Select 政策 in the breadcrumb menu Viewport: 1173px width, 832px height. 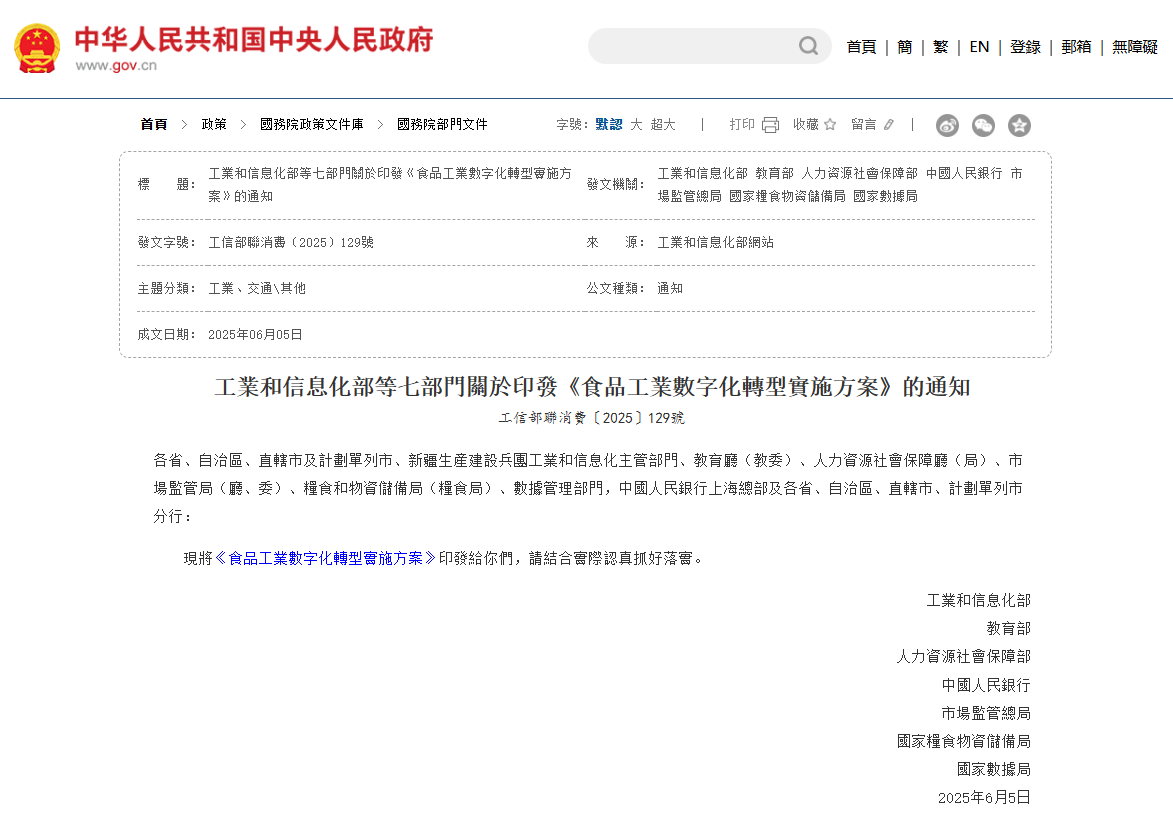tap(215, 124)
